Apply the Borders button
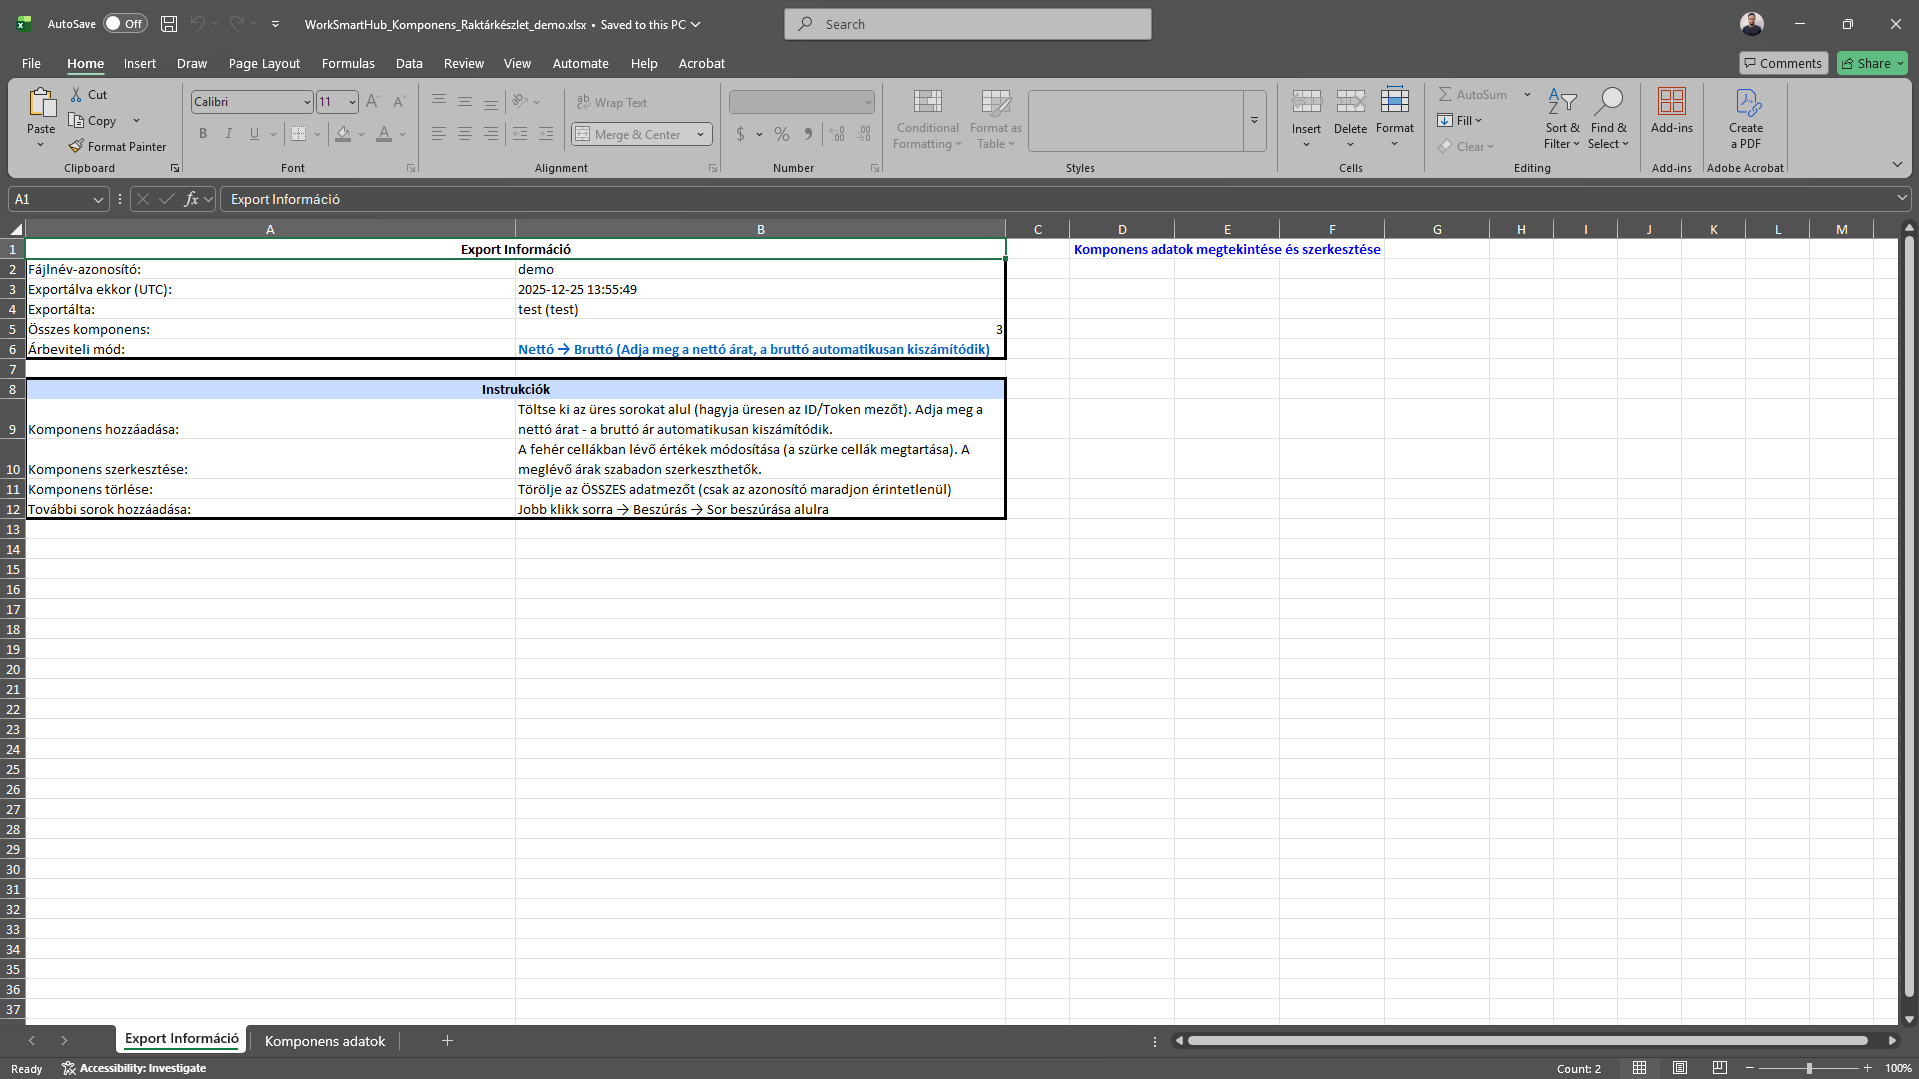The image size is (1919, 1079). pos(298,134)
